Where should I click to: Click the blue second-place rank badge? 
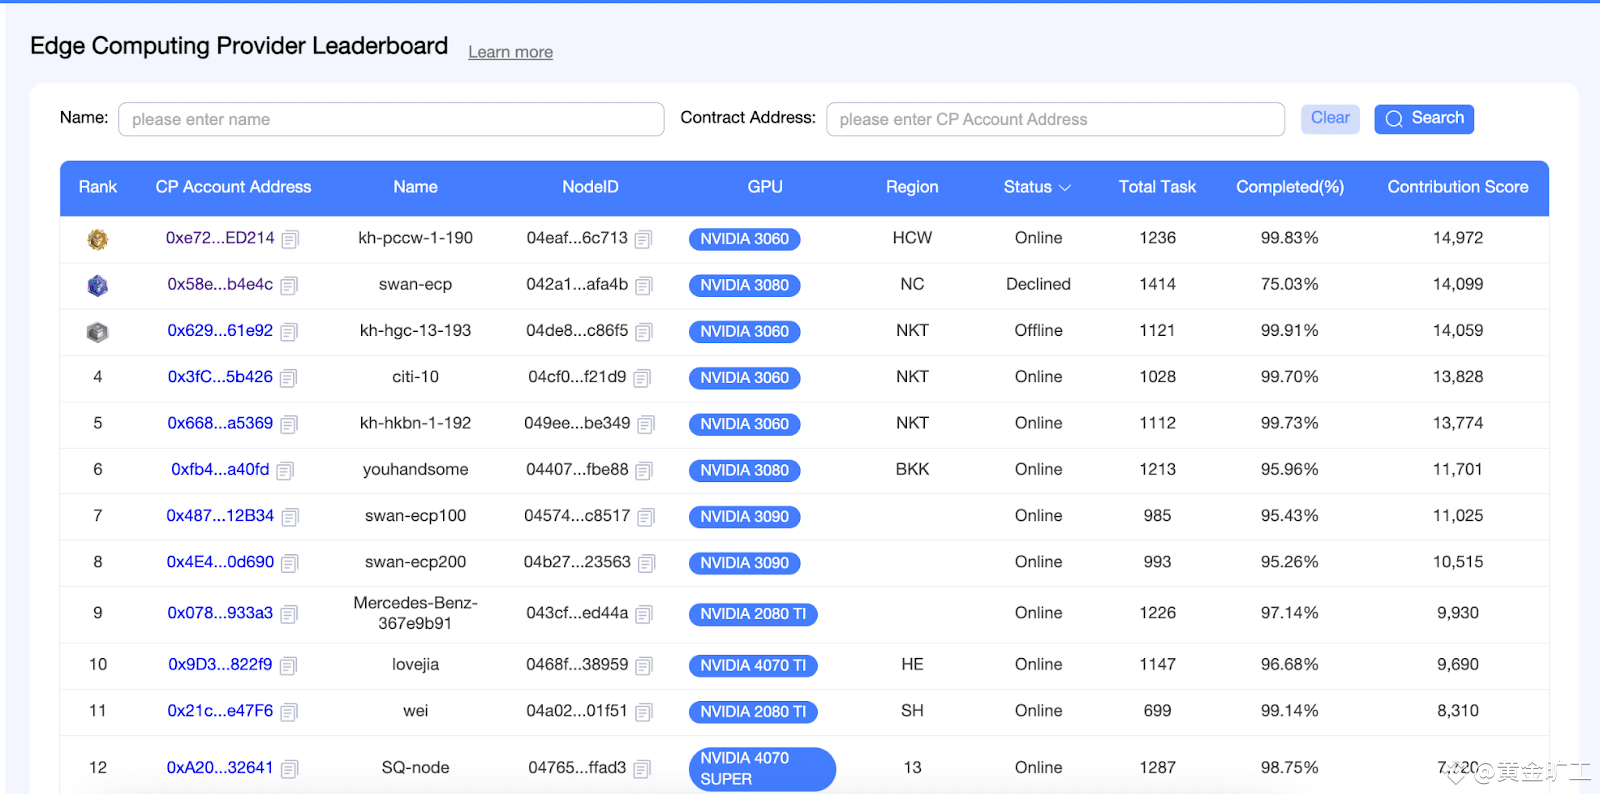pos(97,286)
